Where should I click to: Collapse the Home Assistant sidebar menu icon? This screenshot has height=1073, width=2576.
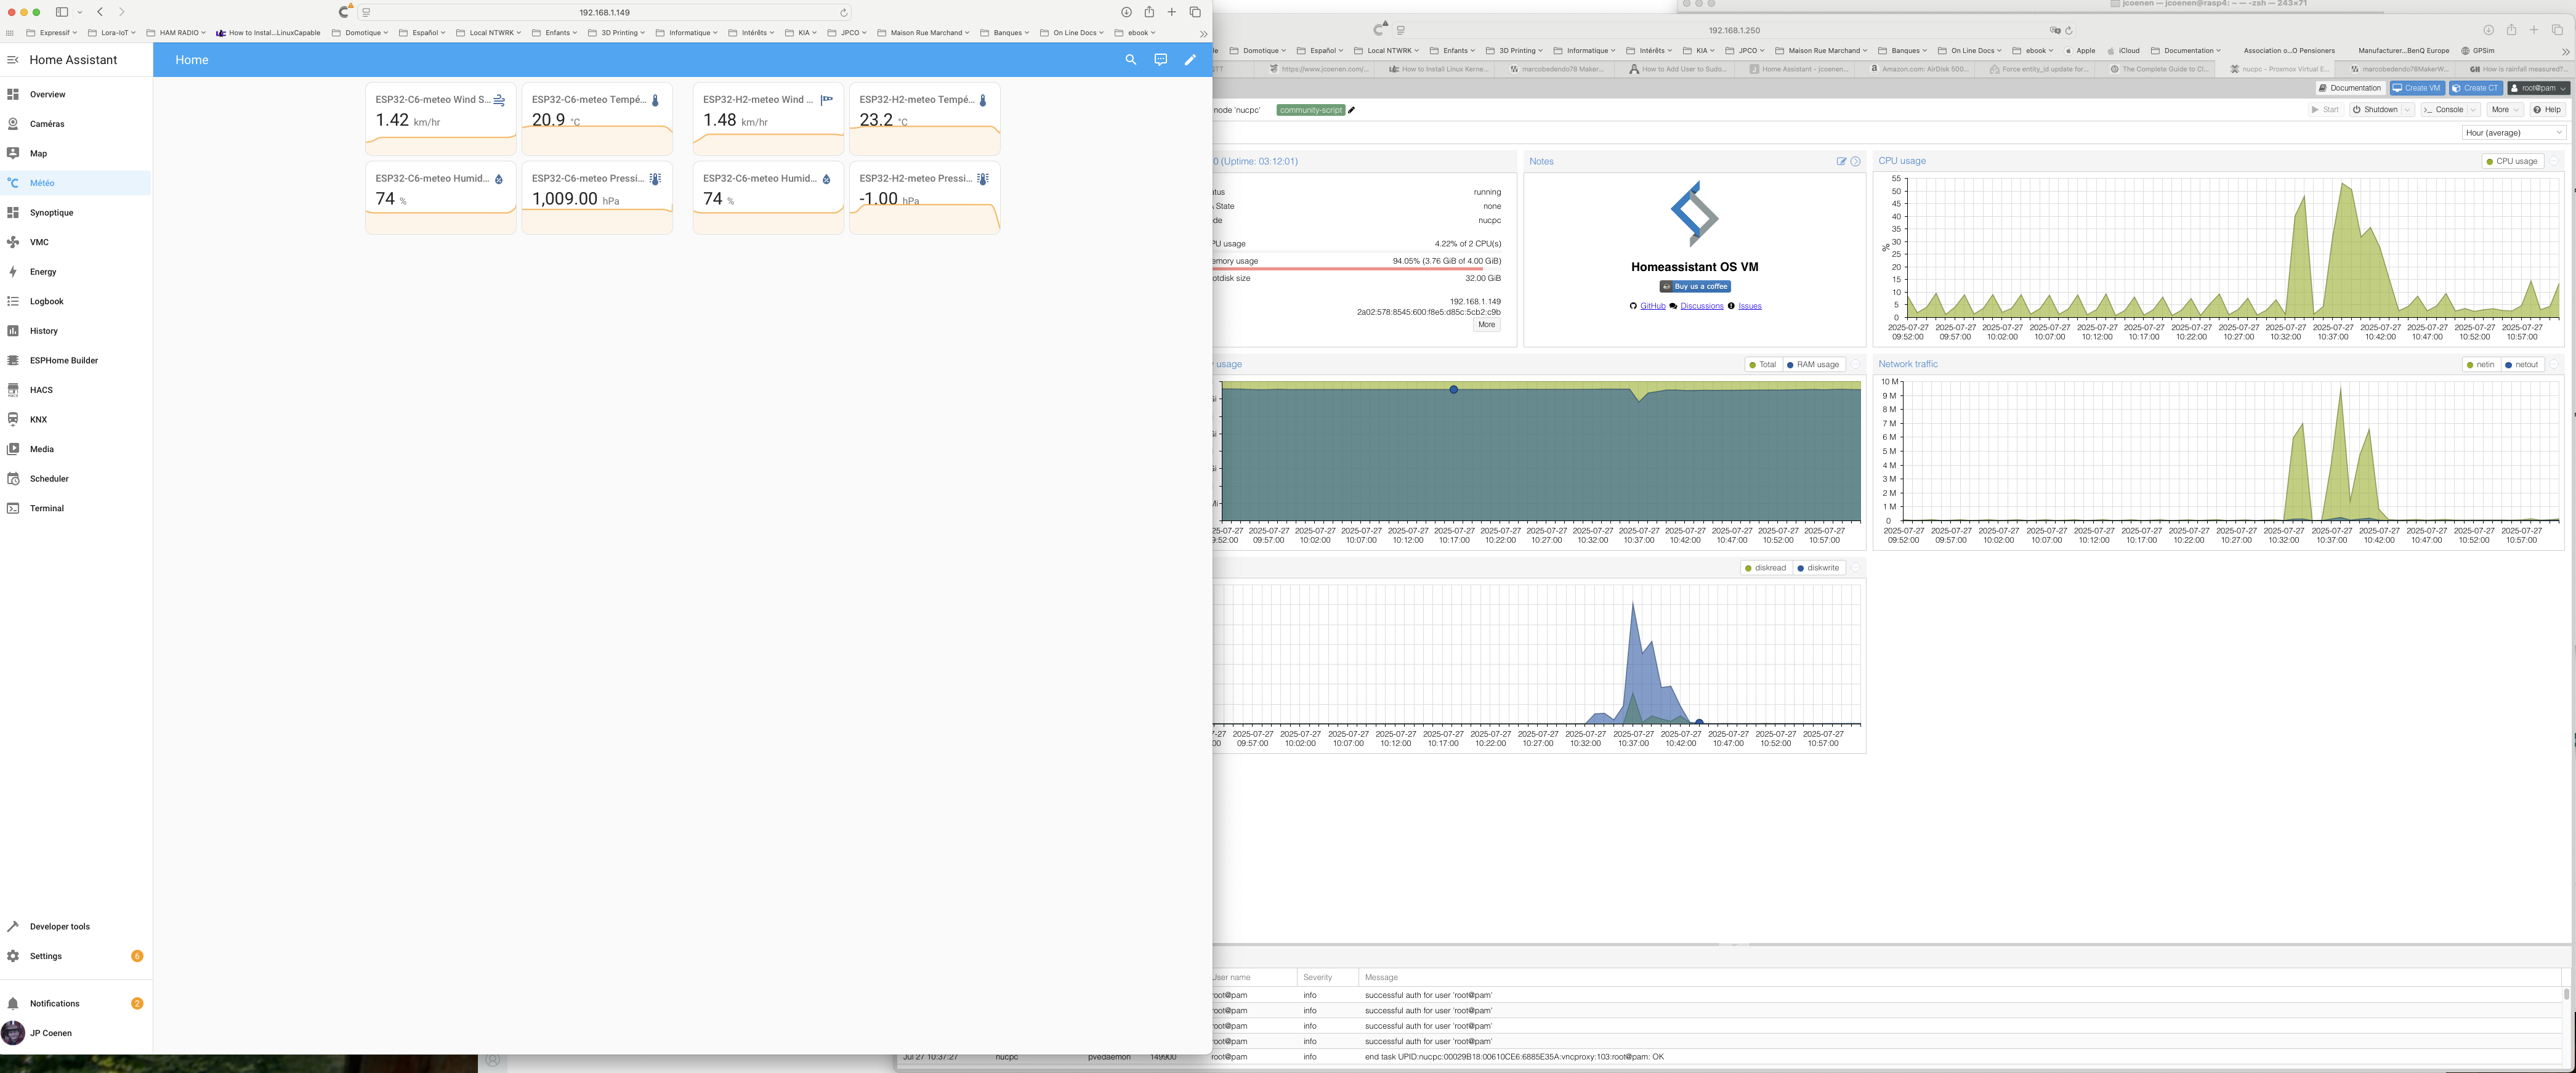[x=13, y=60]
